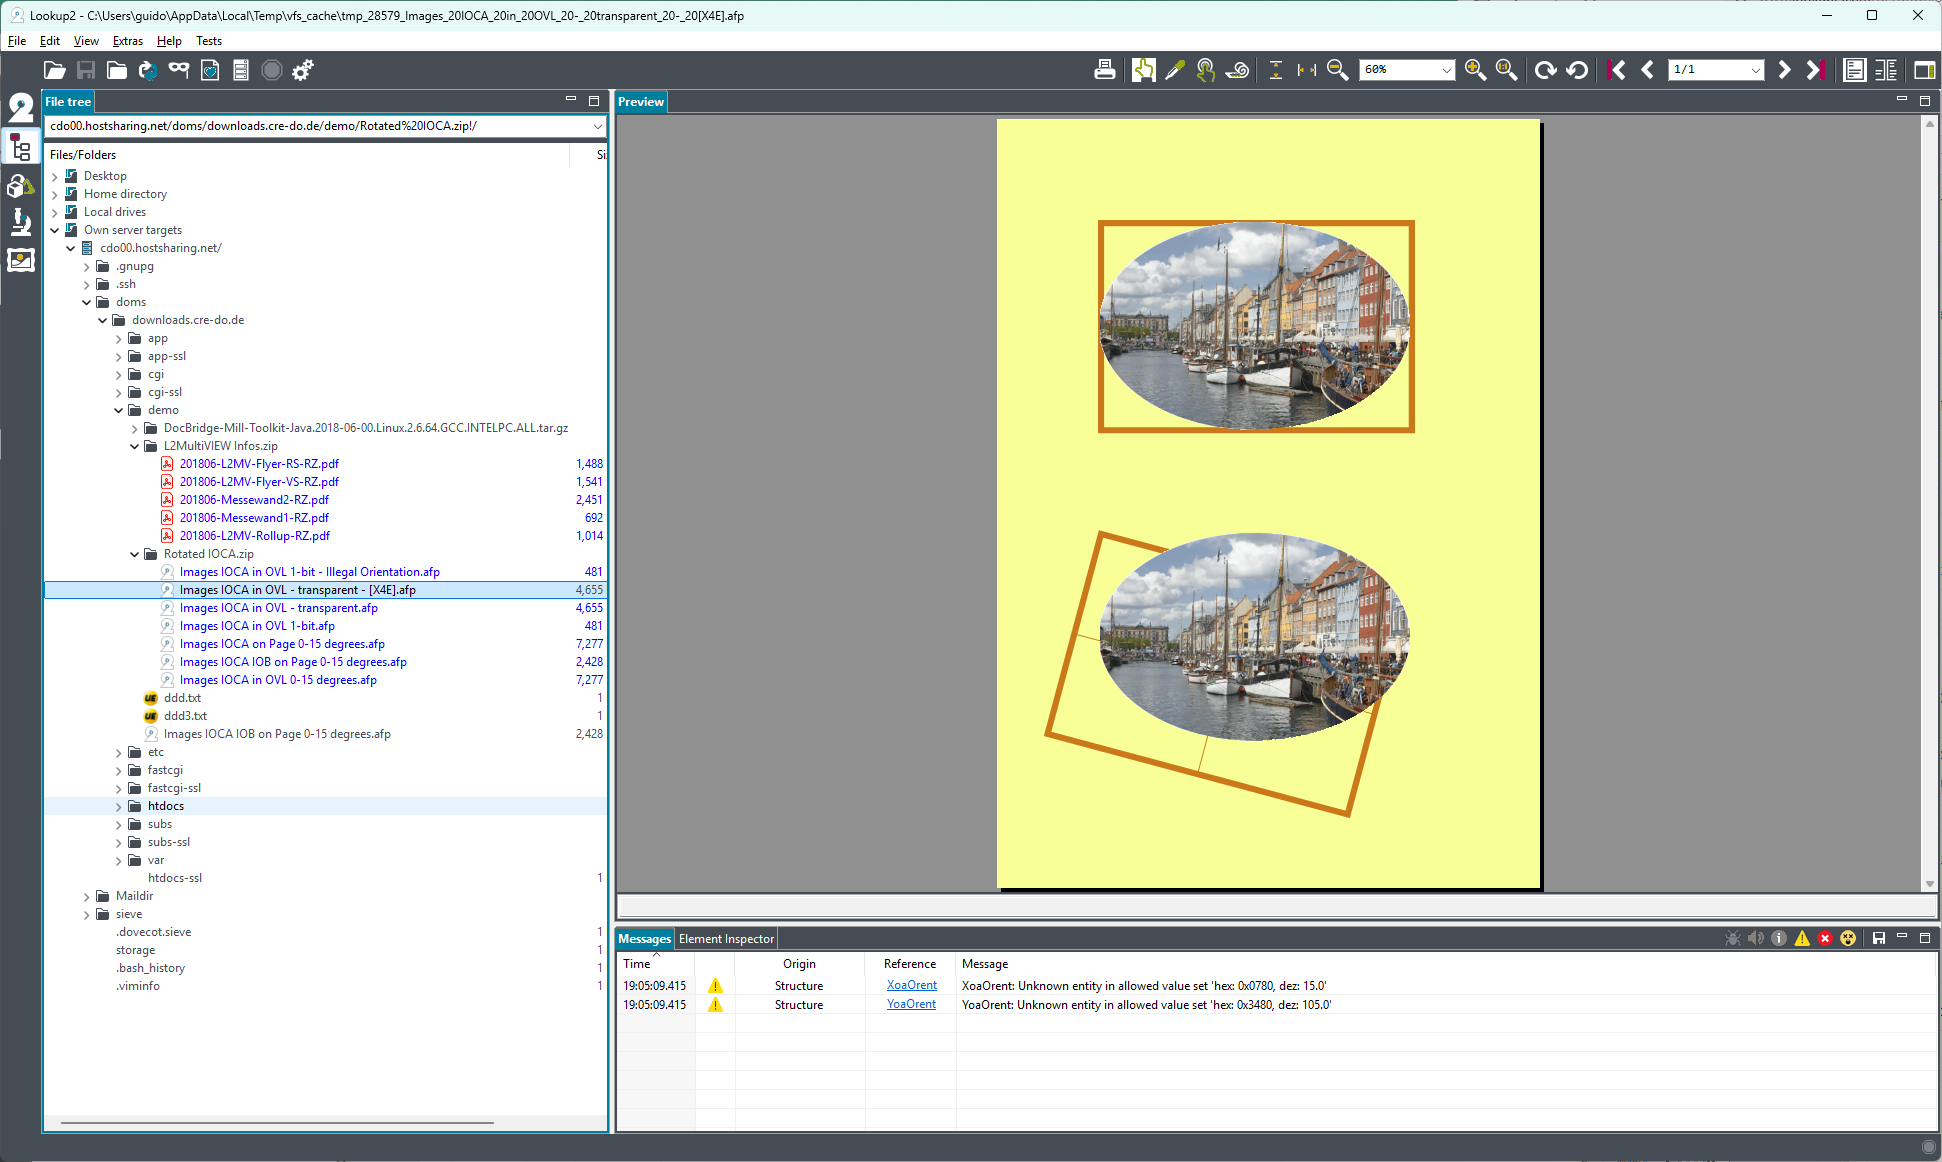The image size is (1942, 1162).
Task: Open the Extras menu
Action: (x=128, y=41)
